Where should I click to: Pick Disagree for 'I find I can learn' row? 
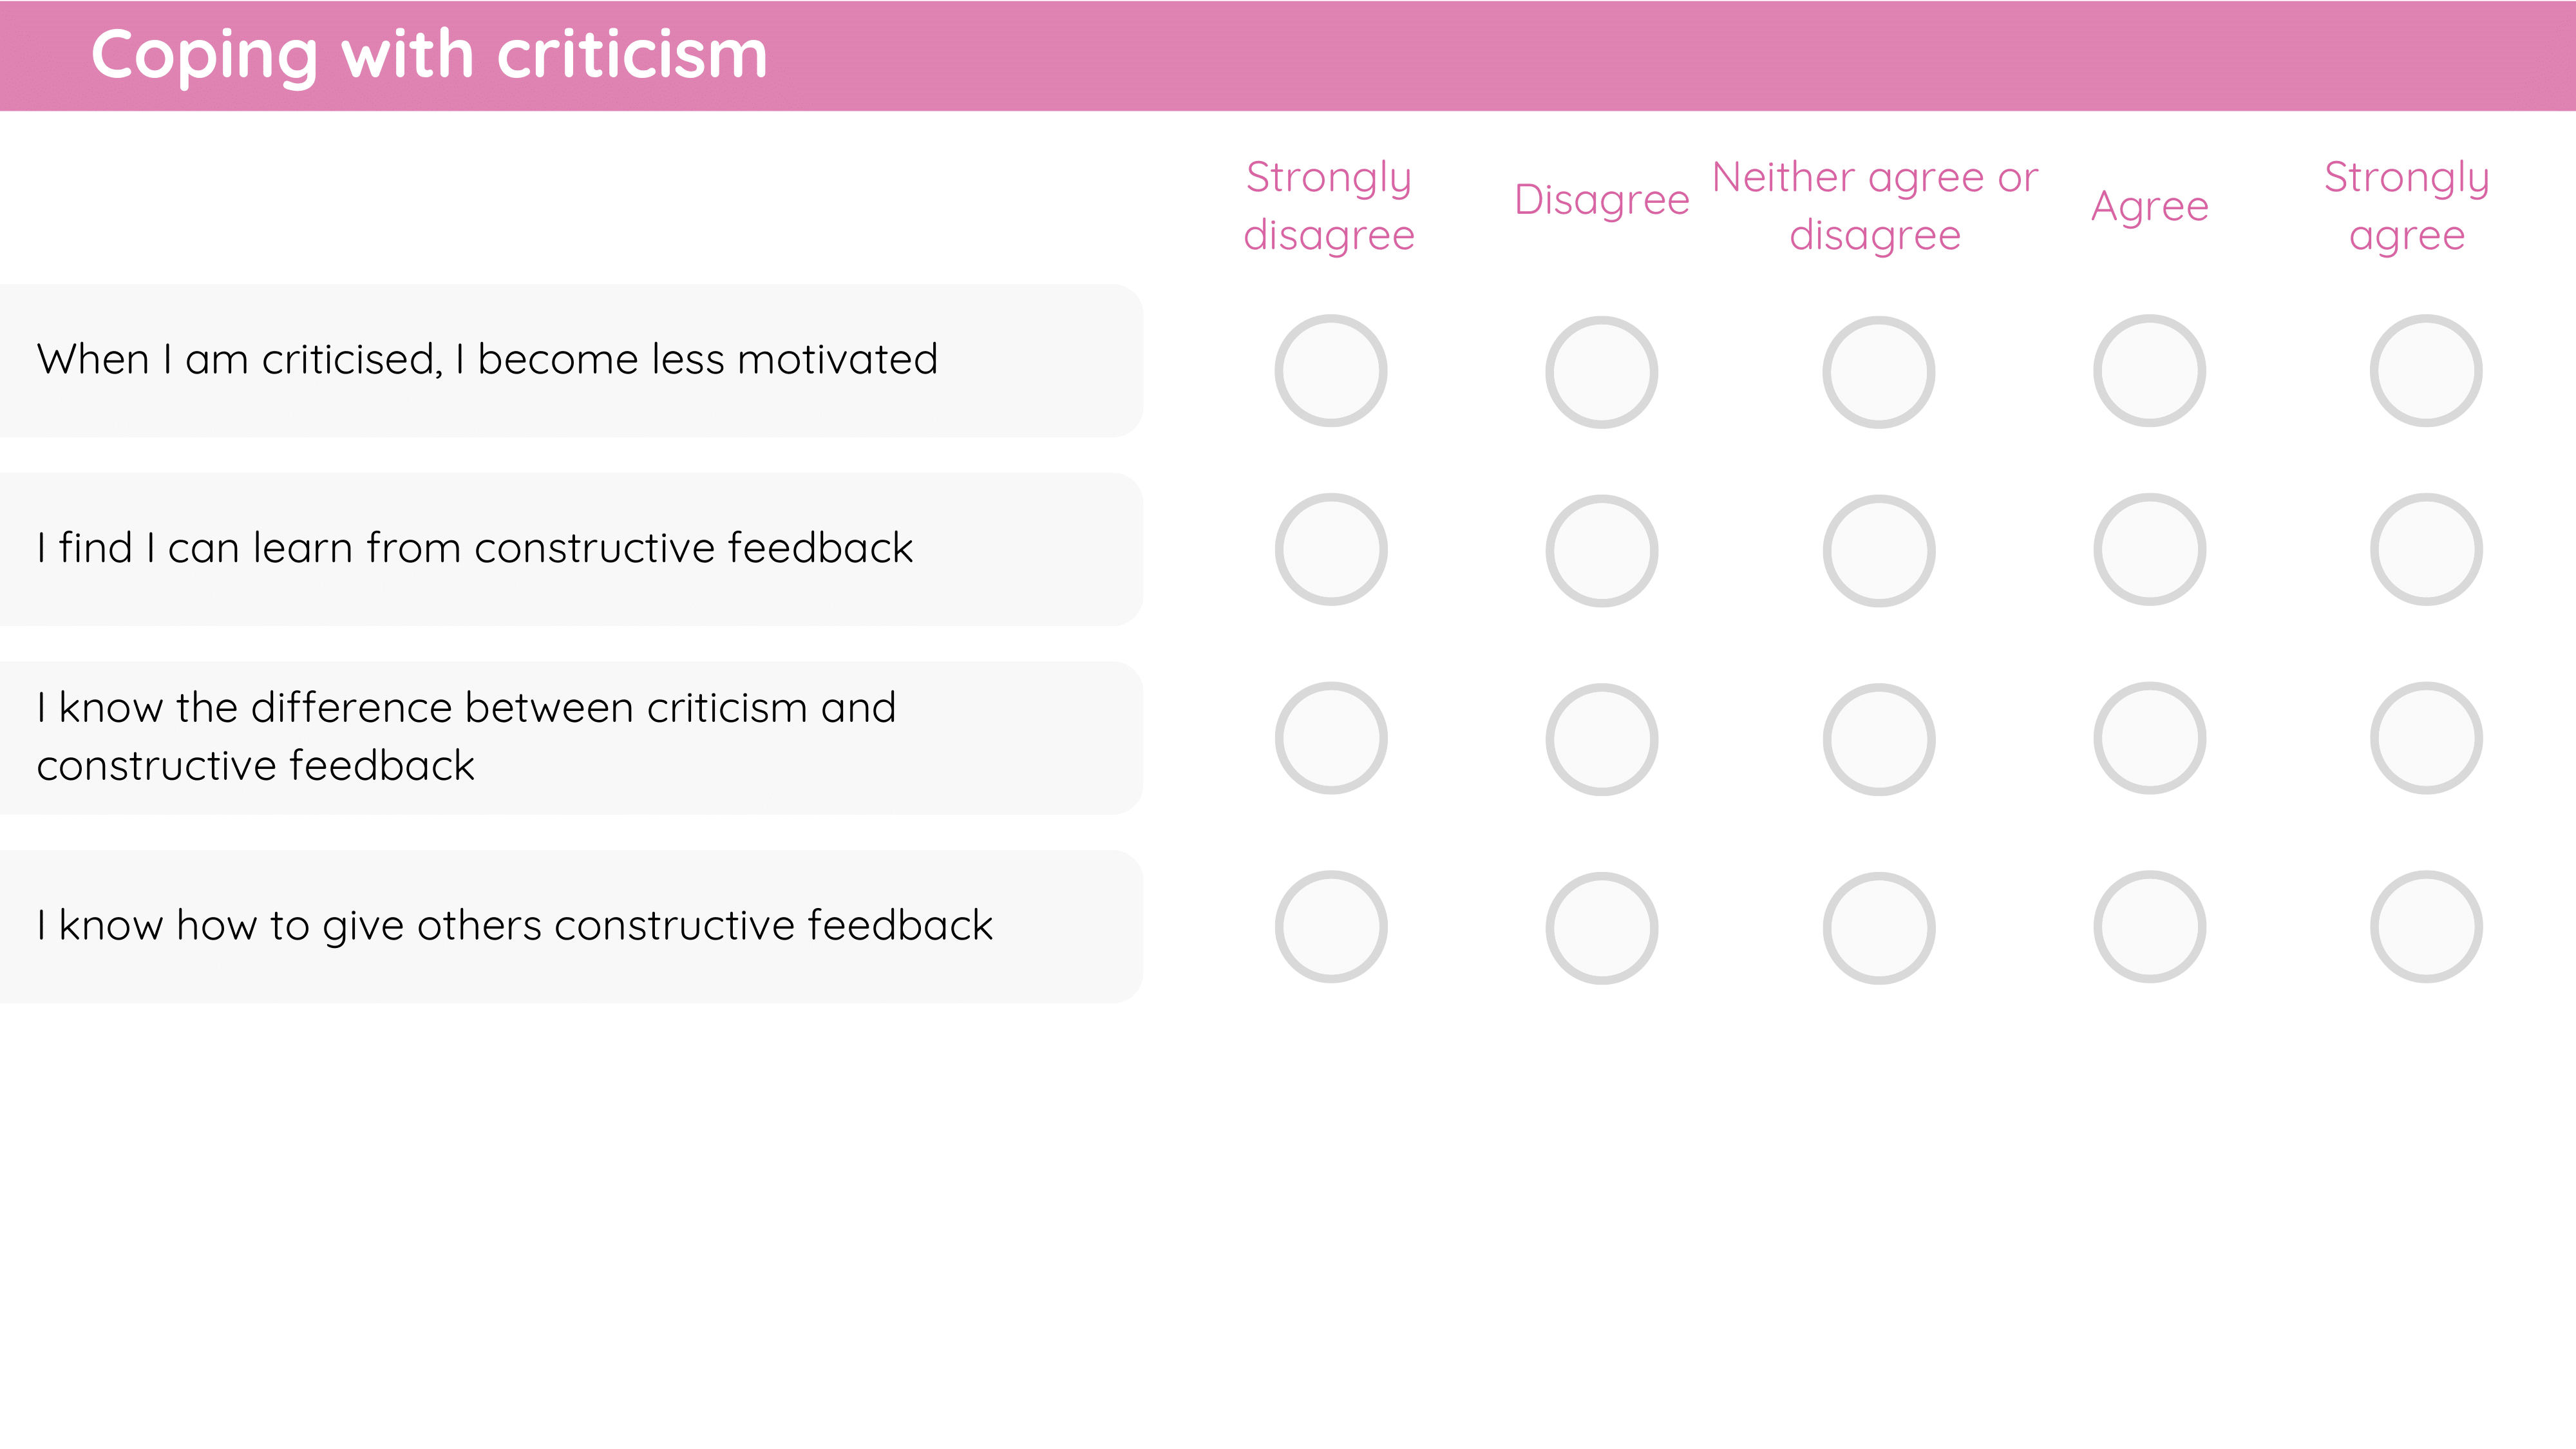[1602, 551]
